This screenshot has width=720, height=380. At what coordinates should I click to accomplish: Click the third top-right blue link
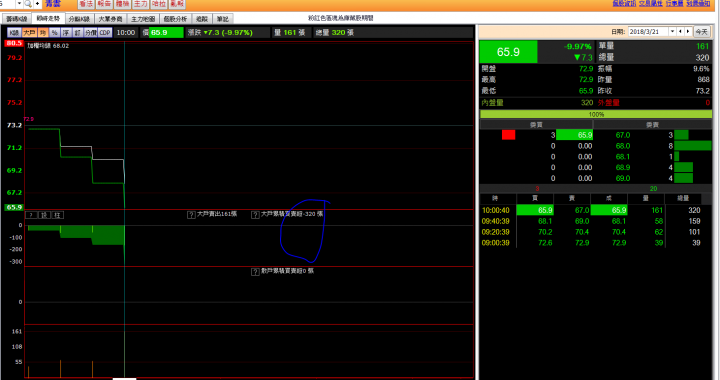(x=675, y=3)
